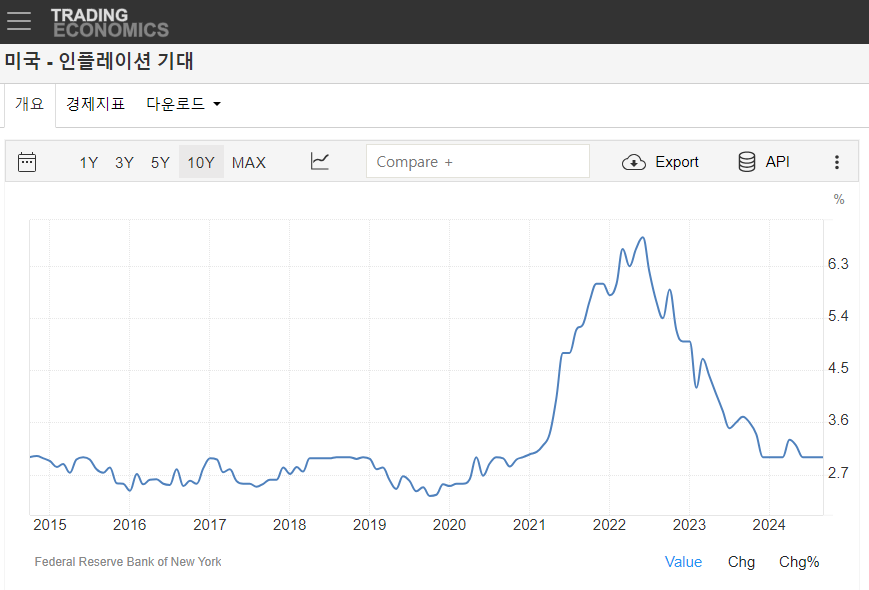Select the 5Y time range

160,162
